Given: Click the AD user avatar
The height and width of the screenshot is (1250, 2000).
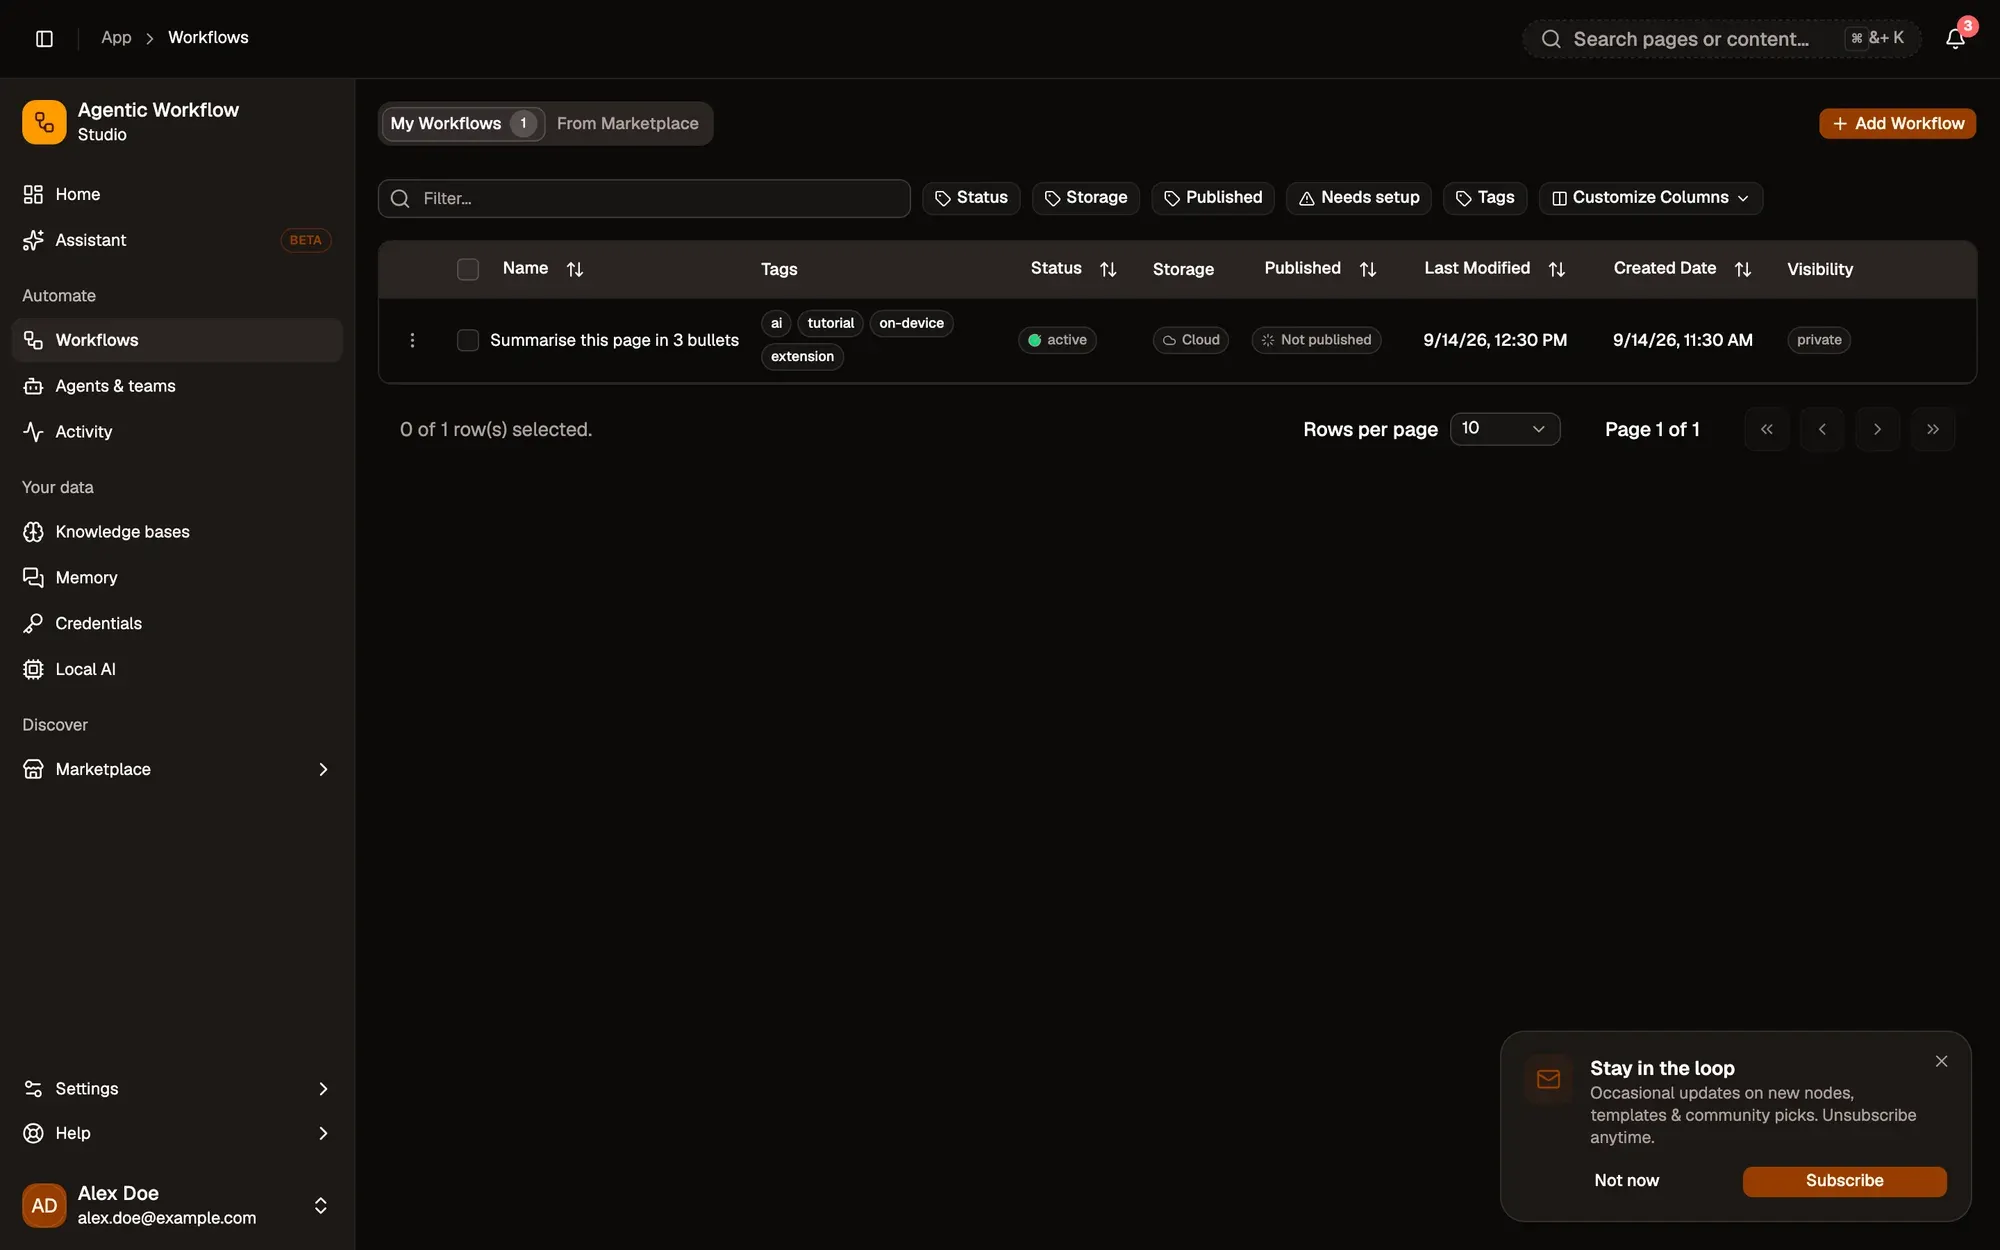Looking at the screenshot, I should [x=44, y=1205].
